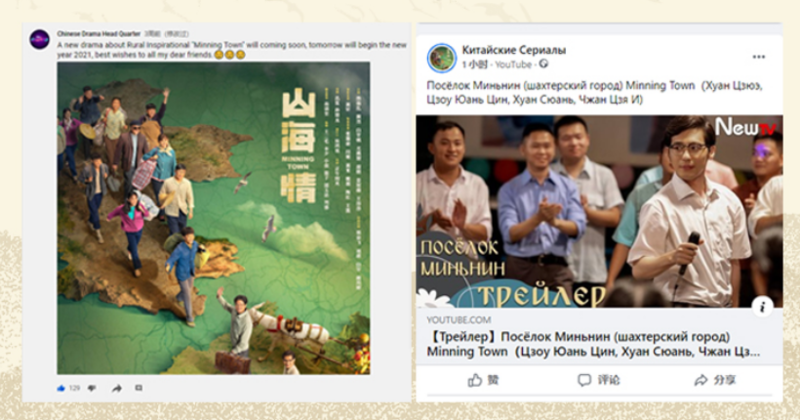Image resolution: width=800 pixels, height=420 pixels.
Task: Click the share arrow under YouTube post
Action: point(117,388)
